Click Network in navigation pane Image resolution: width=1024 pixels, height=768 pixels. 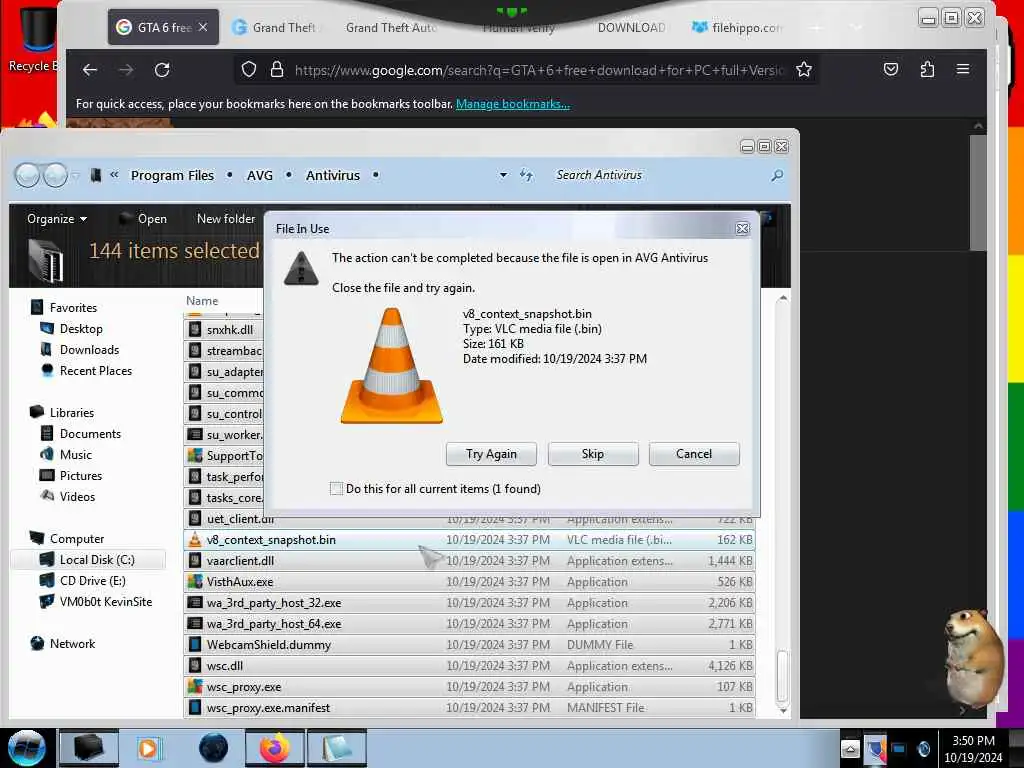(72, 643)
